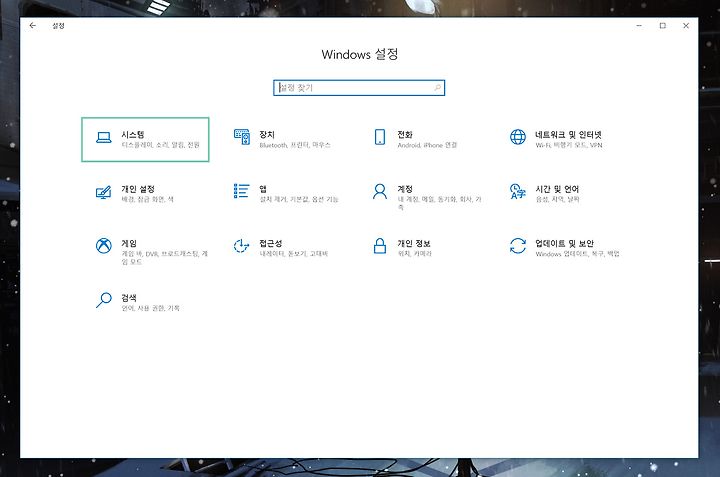The width and height of the screenshot is (720, 477).
Task: Open the 접근성 dotted clock icon
Action: 242,246
